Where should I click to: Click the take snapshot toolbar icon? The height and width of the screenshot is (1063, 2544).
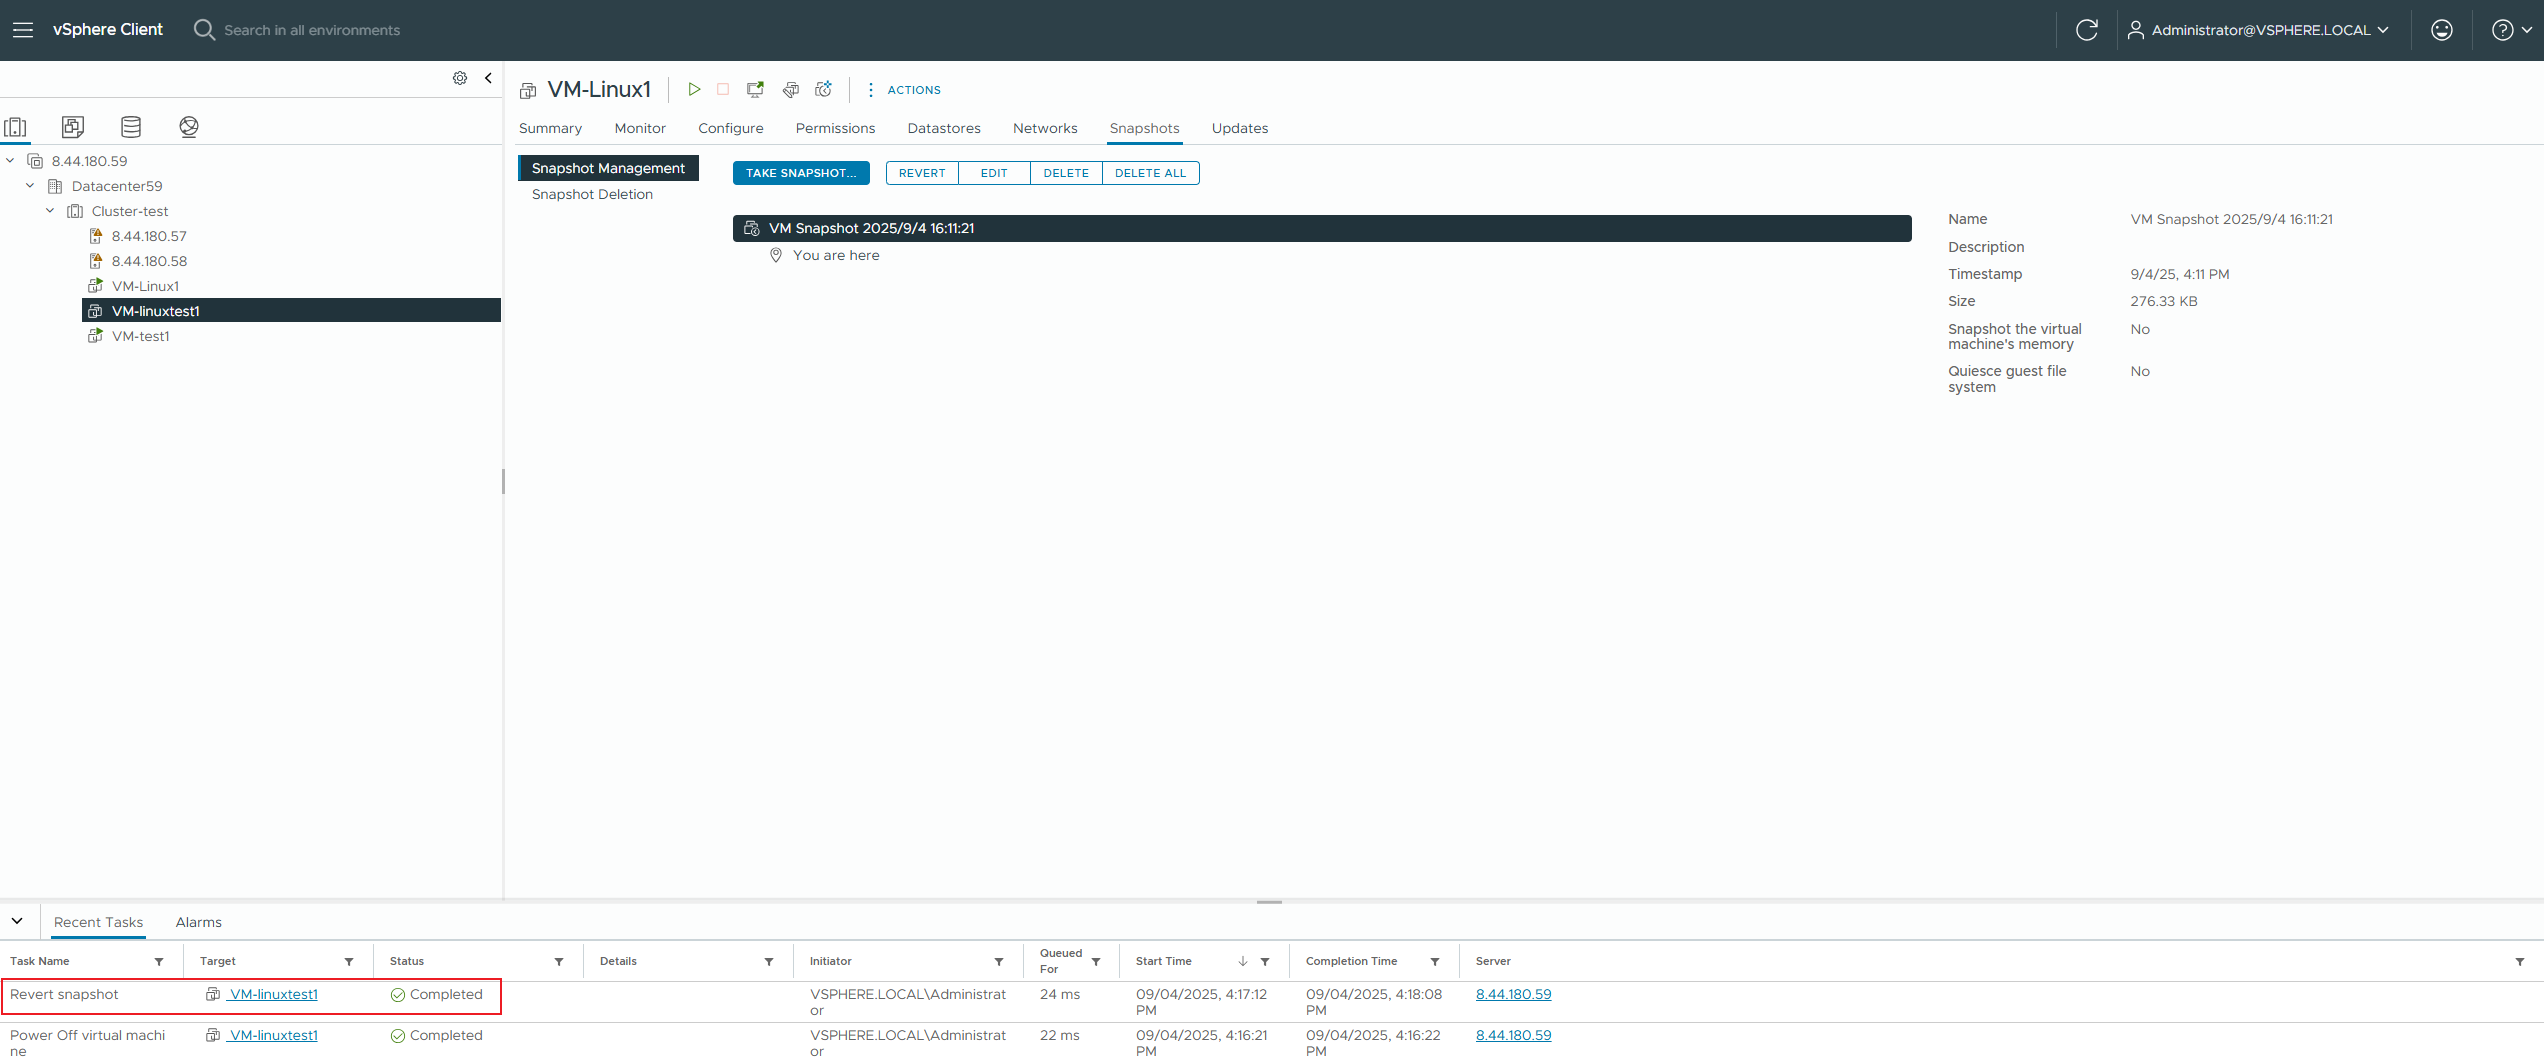pyautogui.click(x=824, y=89)
